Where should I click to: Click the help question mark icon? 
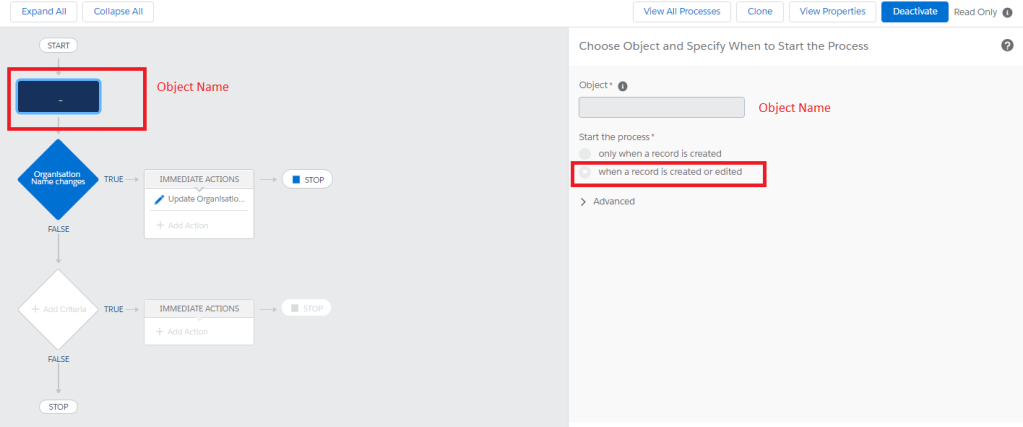click(1007, 46)
